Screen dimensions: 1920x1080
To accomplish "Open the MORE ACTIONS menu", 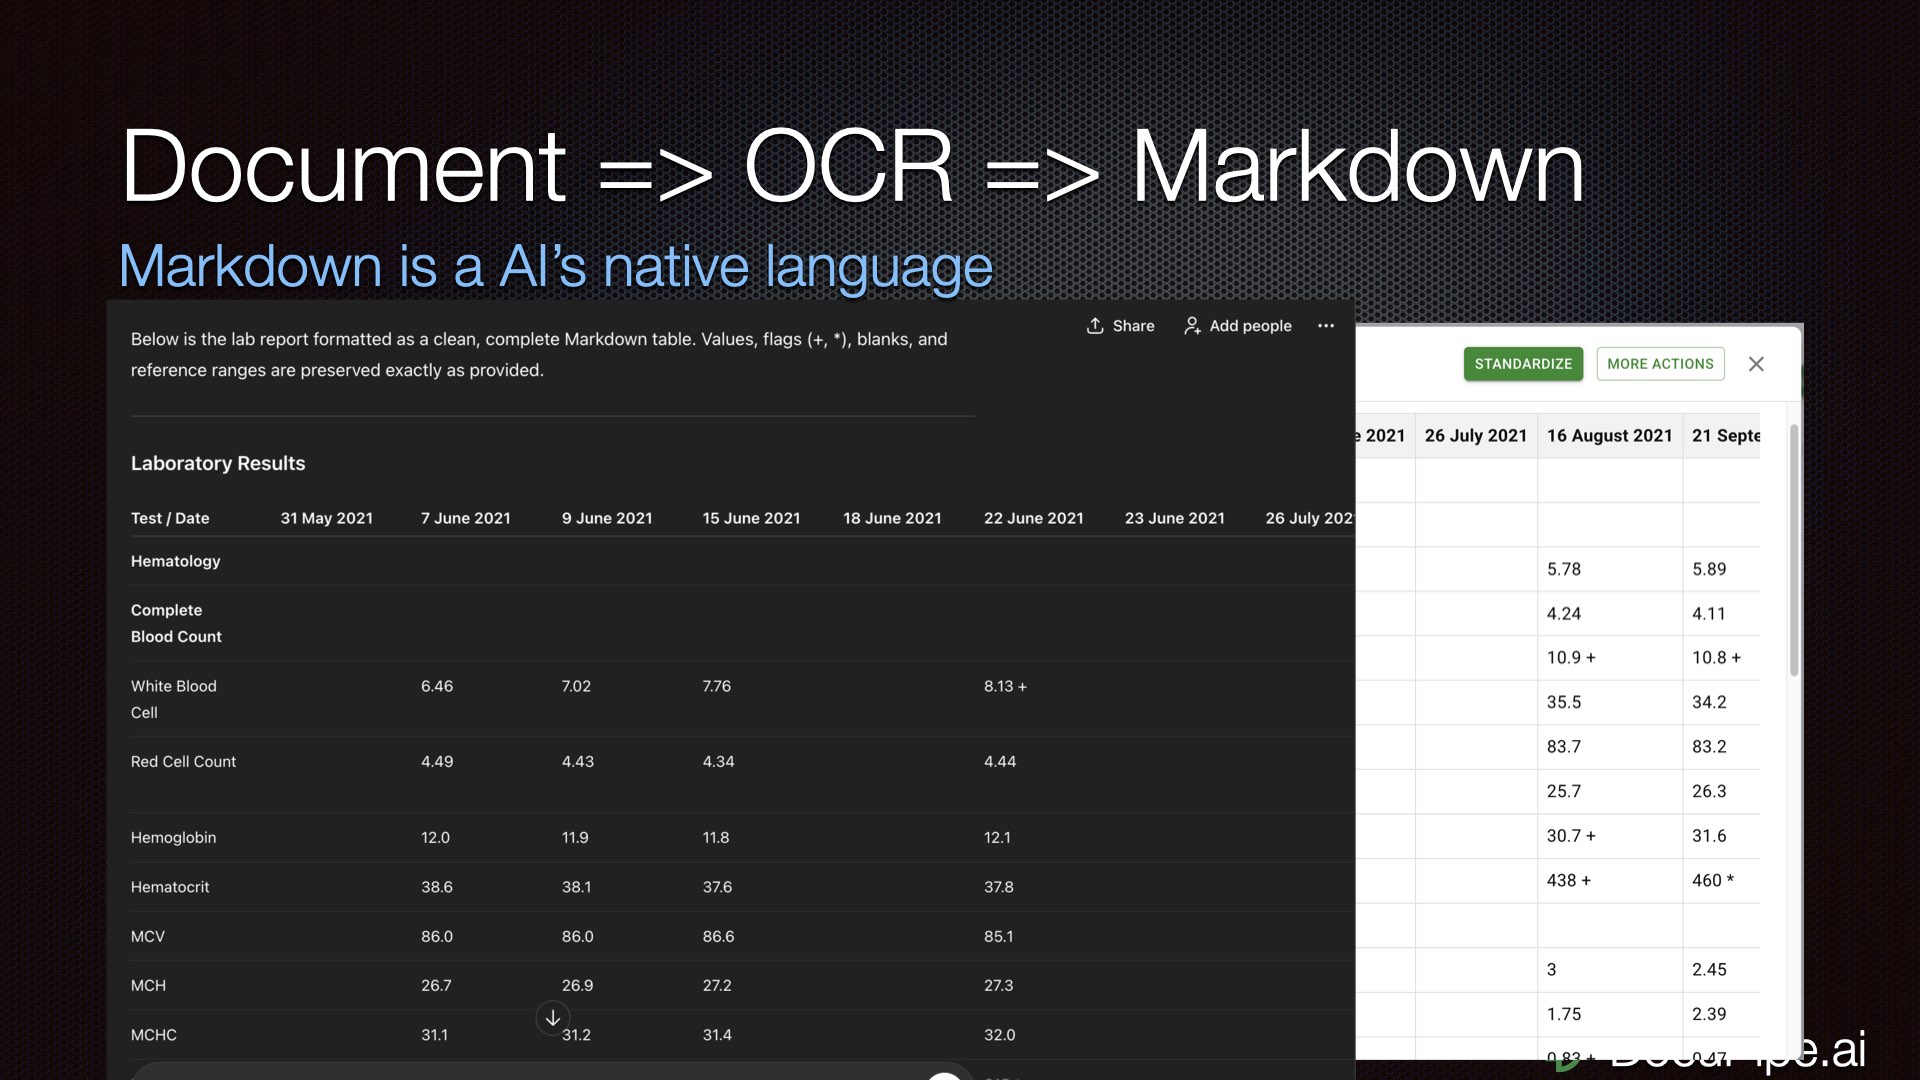I will (1660, 364).
